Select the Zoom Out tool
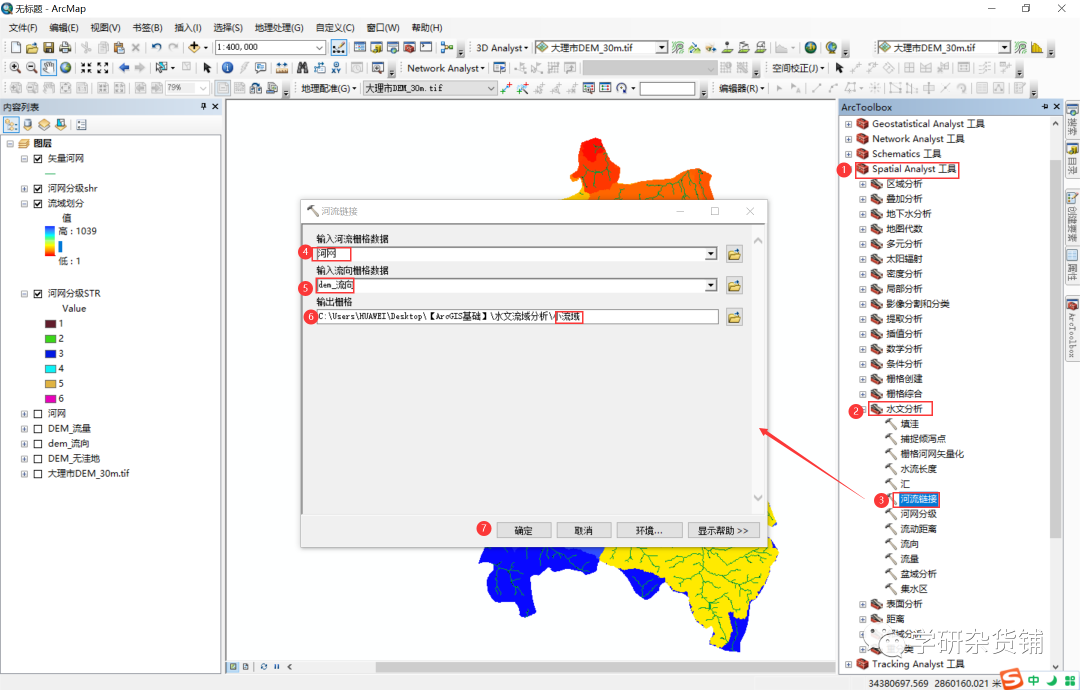1080x690 pixels. [x=32, y=67]
